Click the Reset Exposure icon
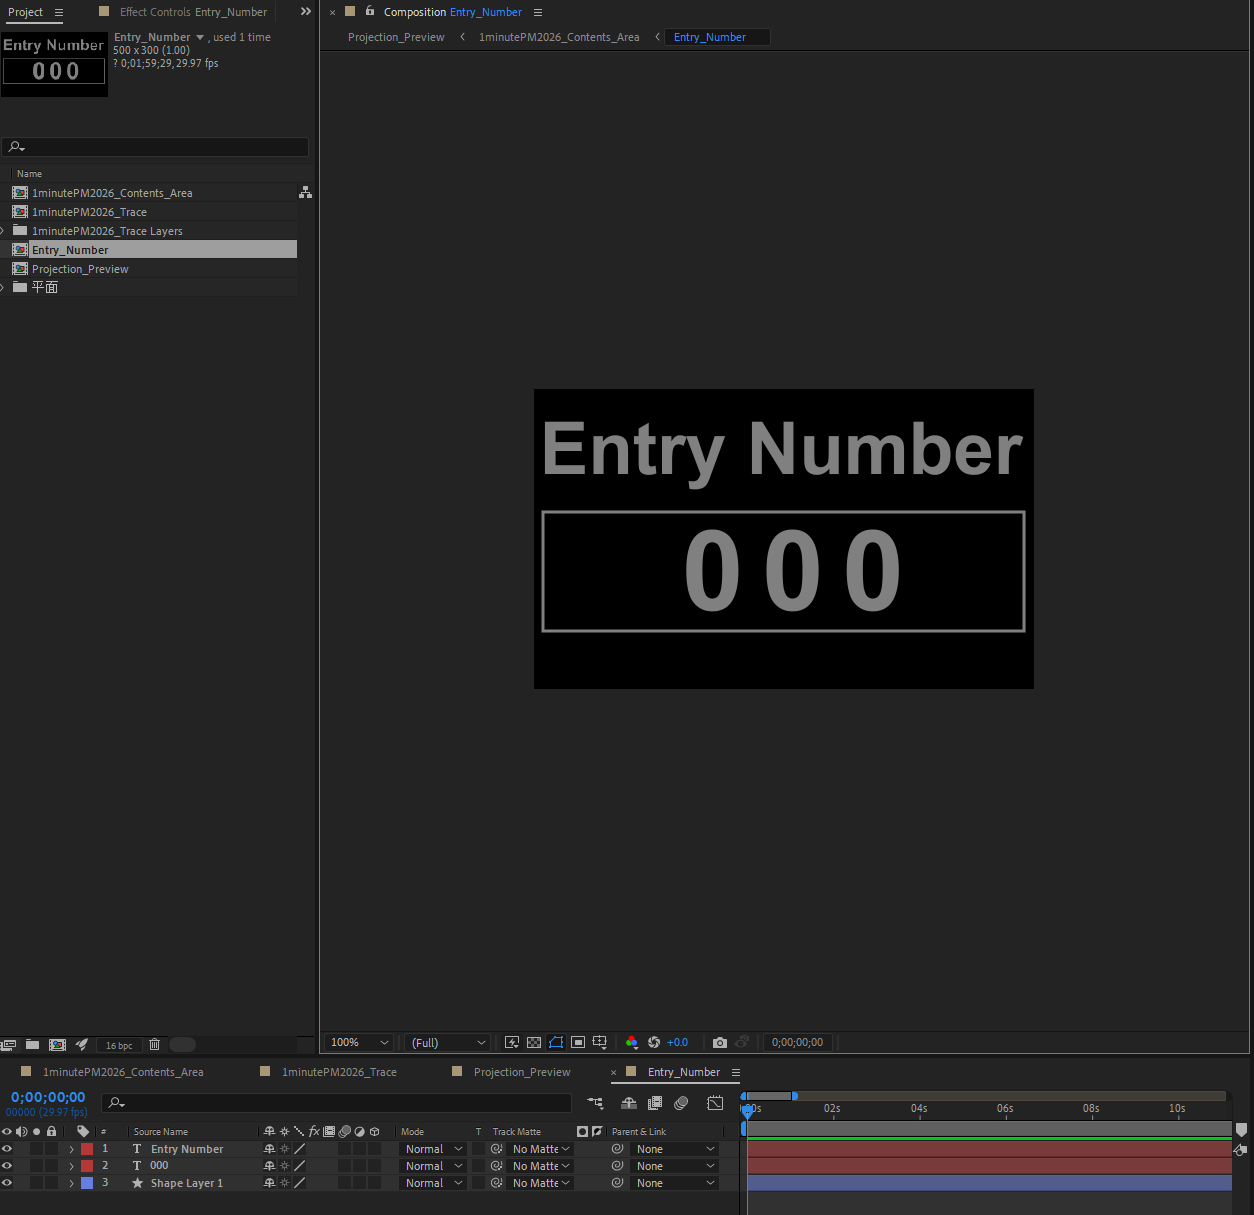 pyautogui.click(x=654, y=1042)
